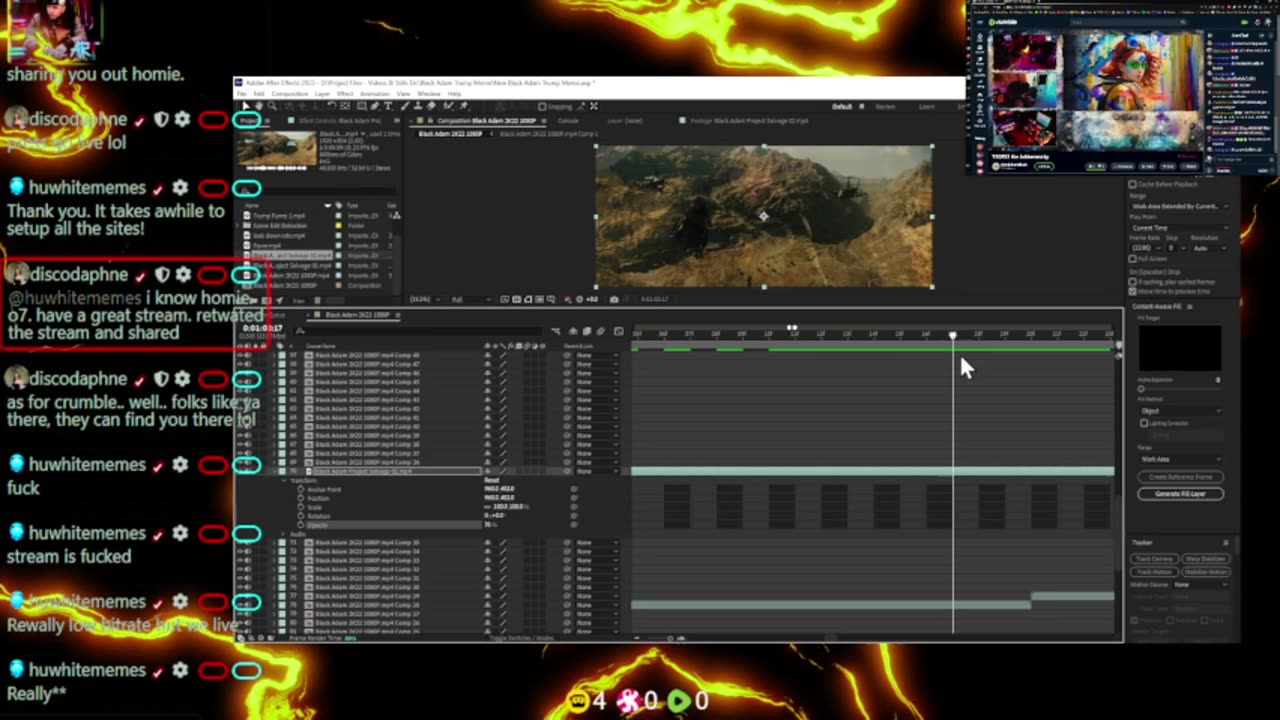This screenshot has height=720, width=1280.
Task: Open the Fill Method Object dropdown
Action: coord(1180,411)
